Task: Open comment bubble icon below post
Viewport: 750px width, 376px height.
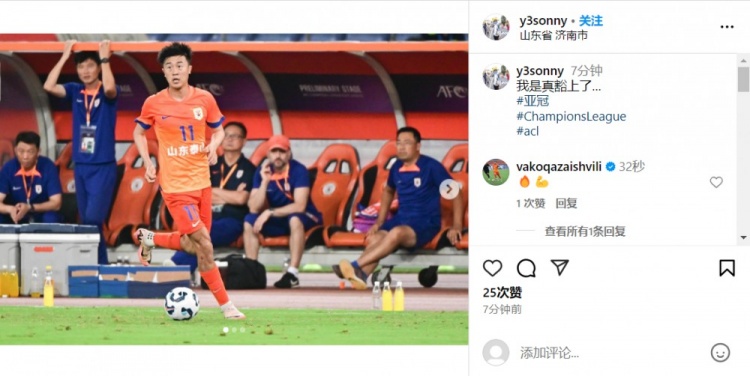Action: click(526, 268)
